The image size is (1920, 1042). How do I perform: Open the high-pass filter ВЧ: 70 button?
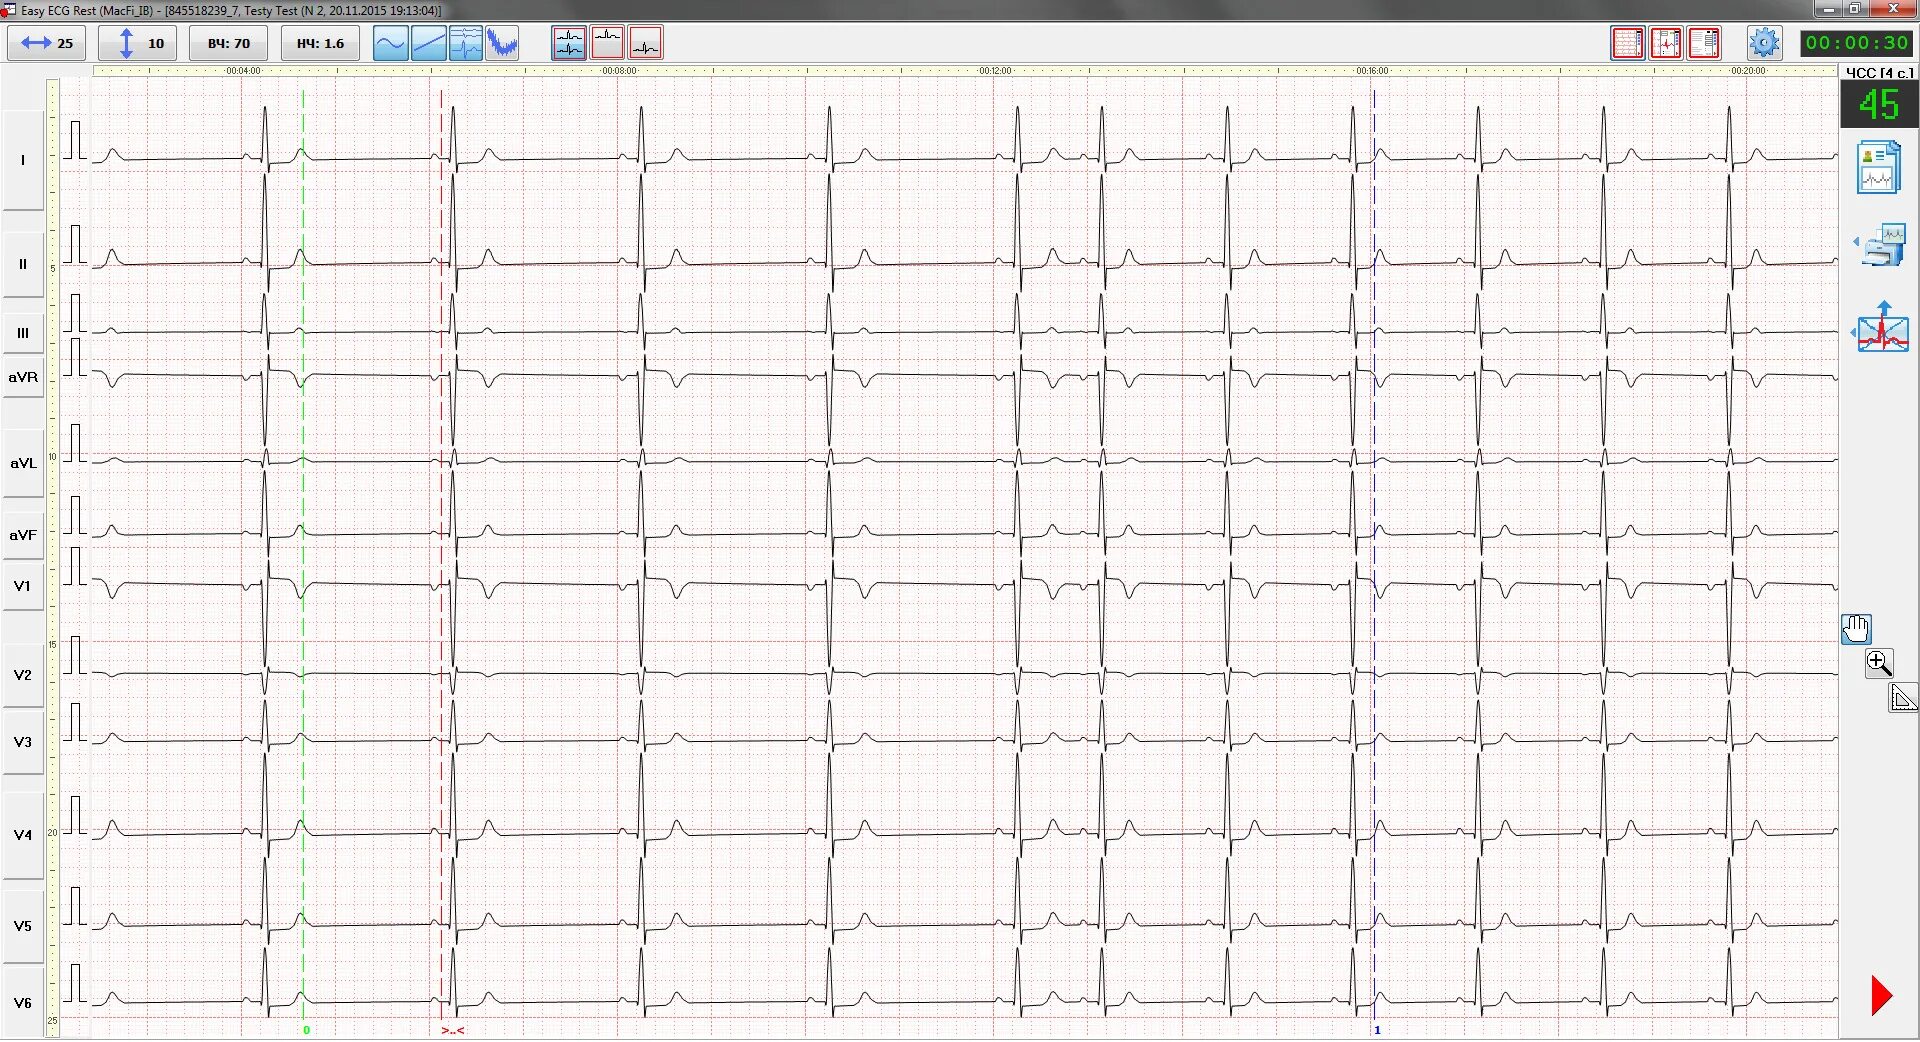[x=229, y=43]
